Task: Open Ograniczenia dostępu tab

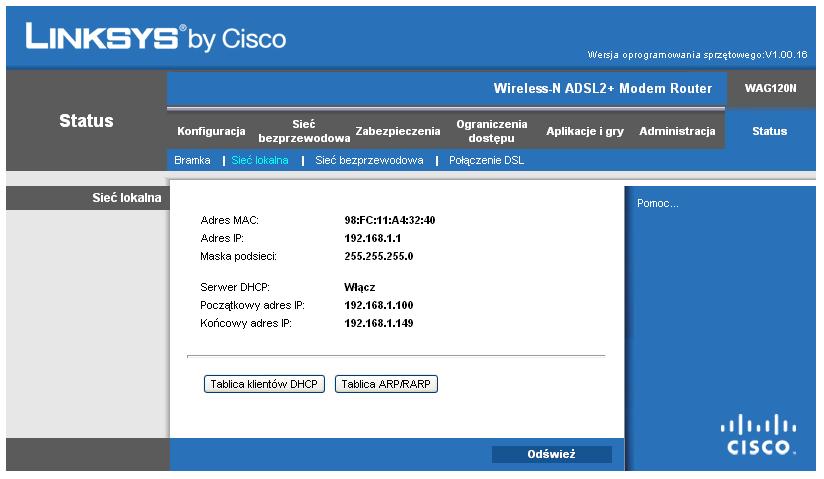Action: tap(491, 131)
